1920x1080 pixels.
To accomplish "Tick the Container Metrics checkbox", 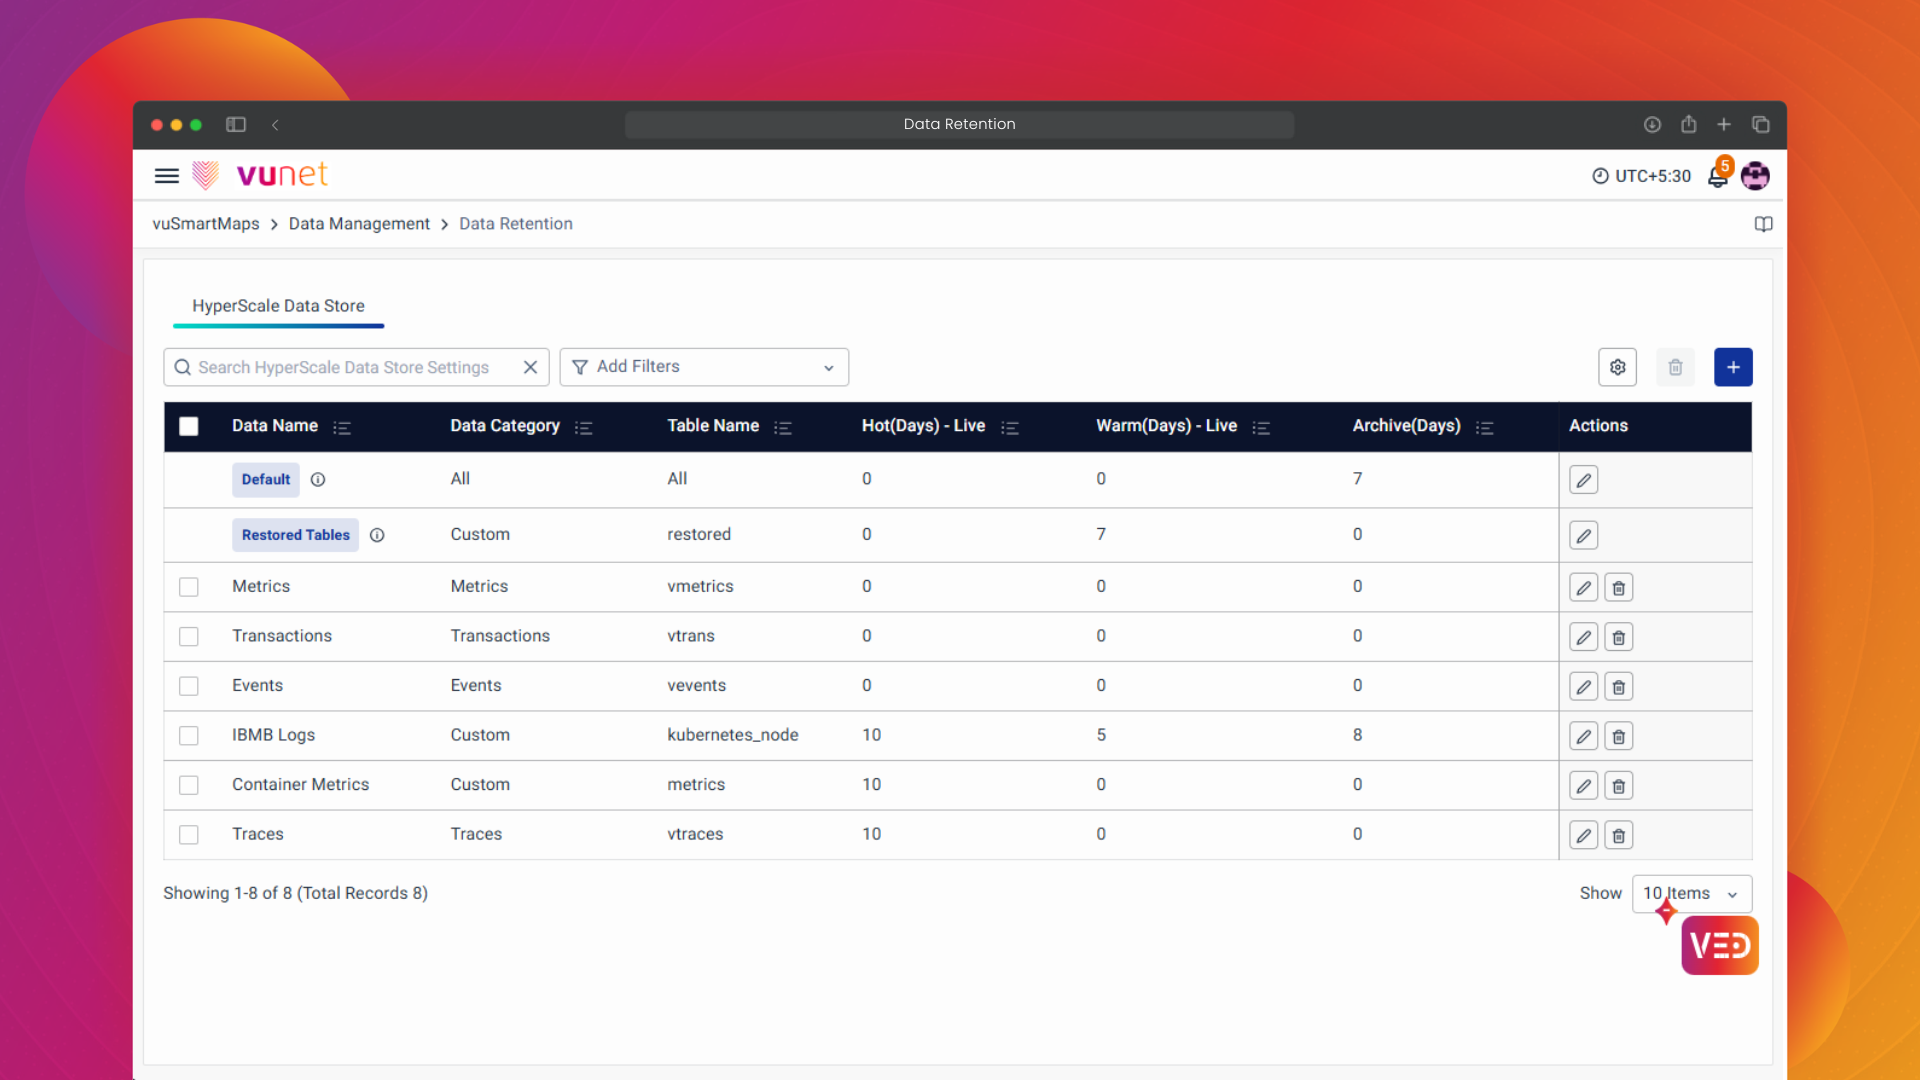I will coord(188,785).
